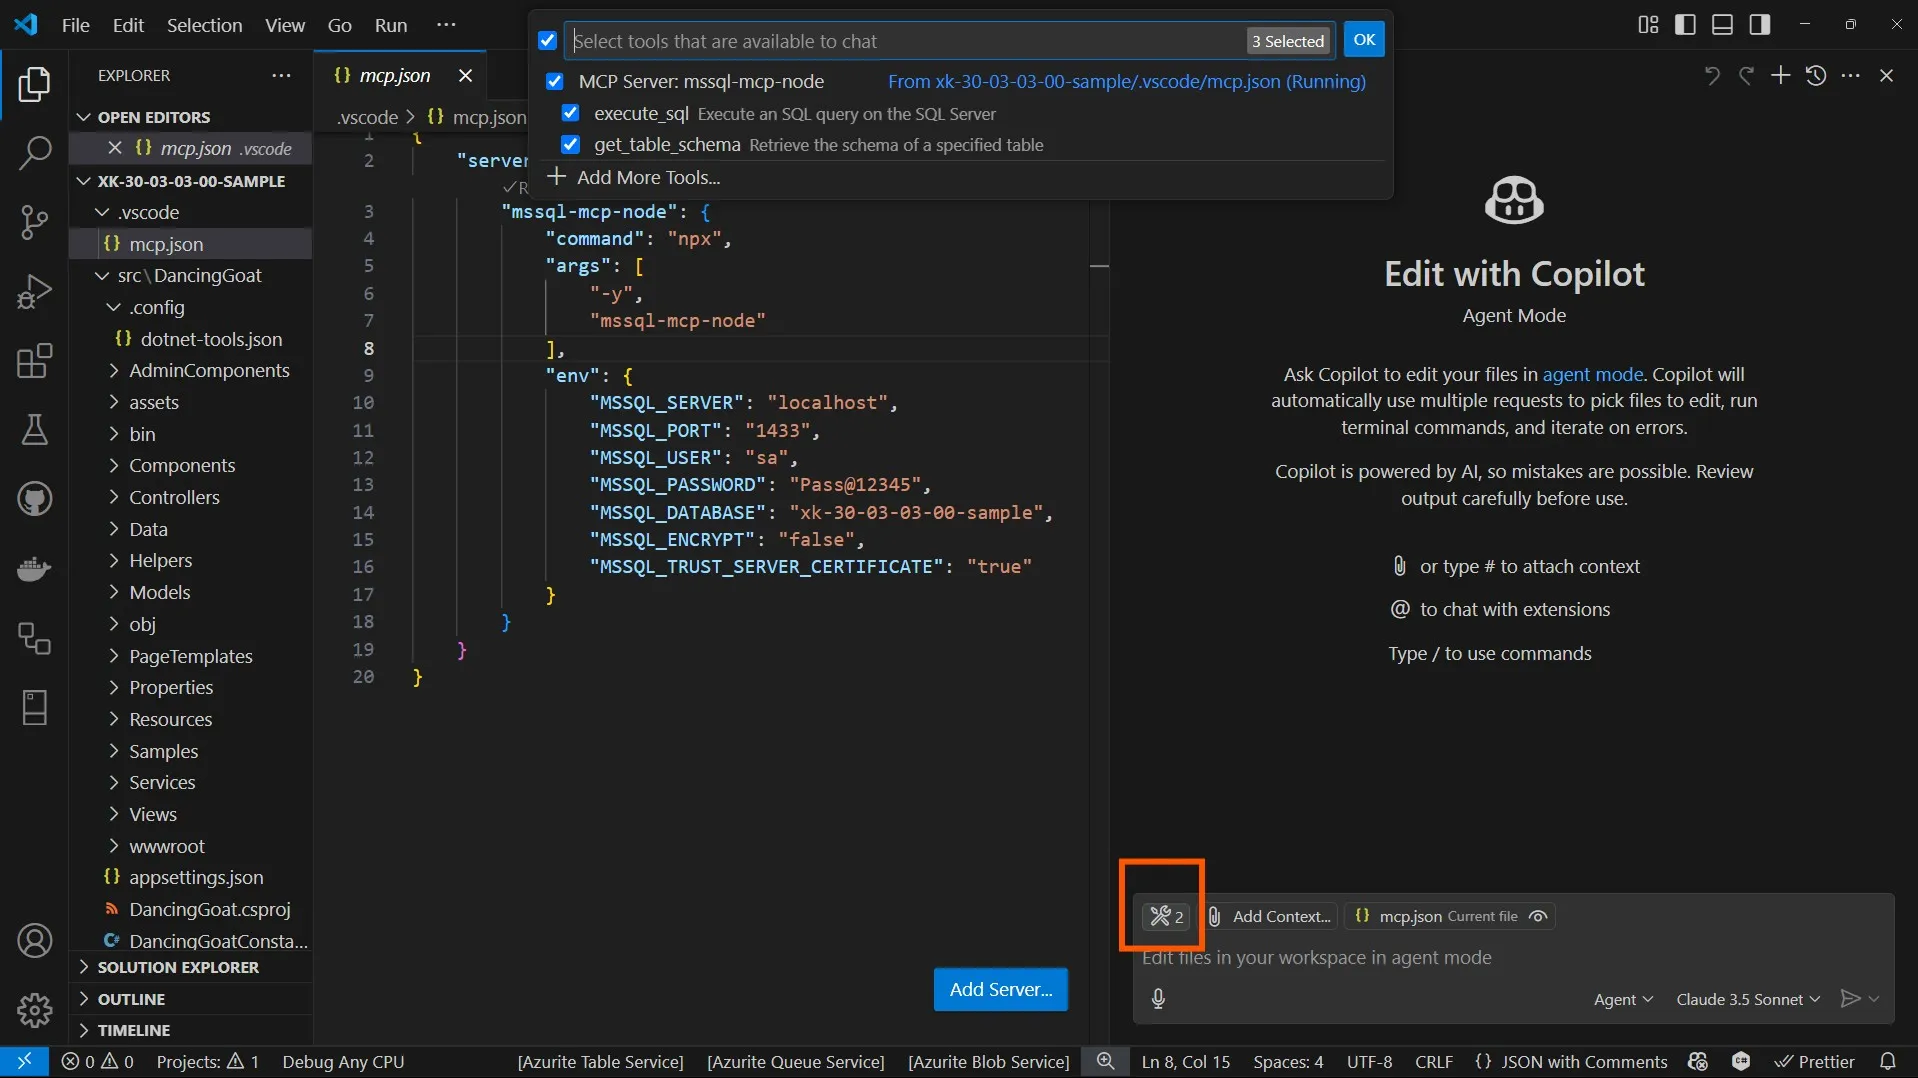Toggle the select-all tools checkbox

click(547, 40)
